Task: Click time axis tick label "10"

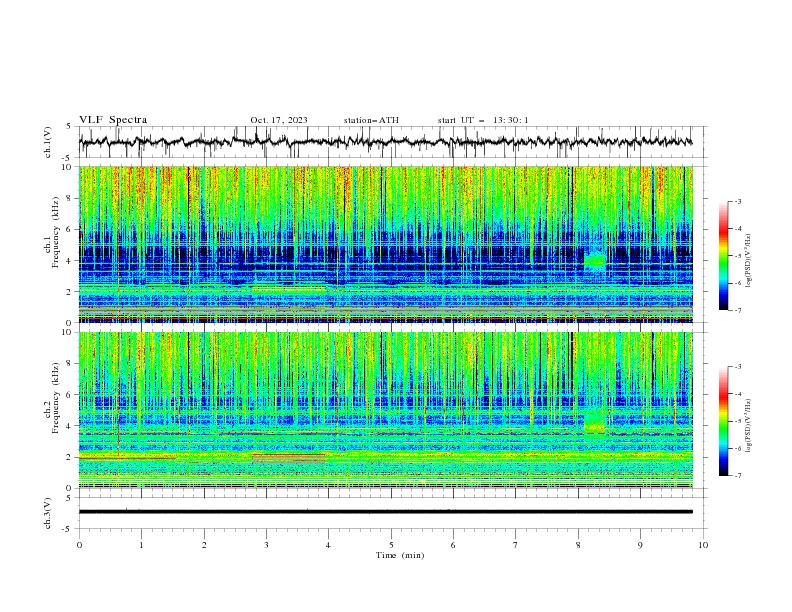Action: point(703,545)
